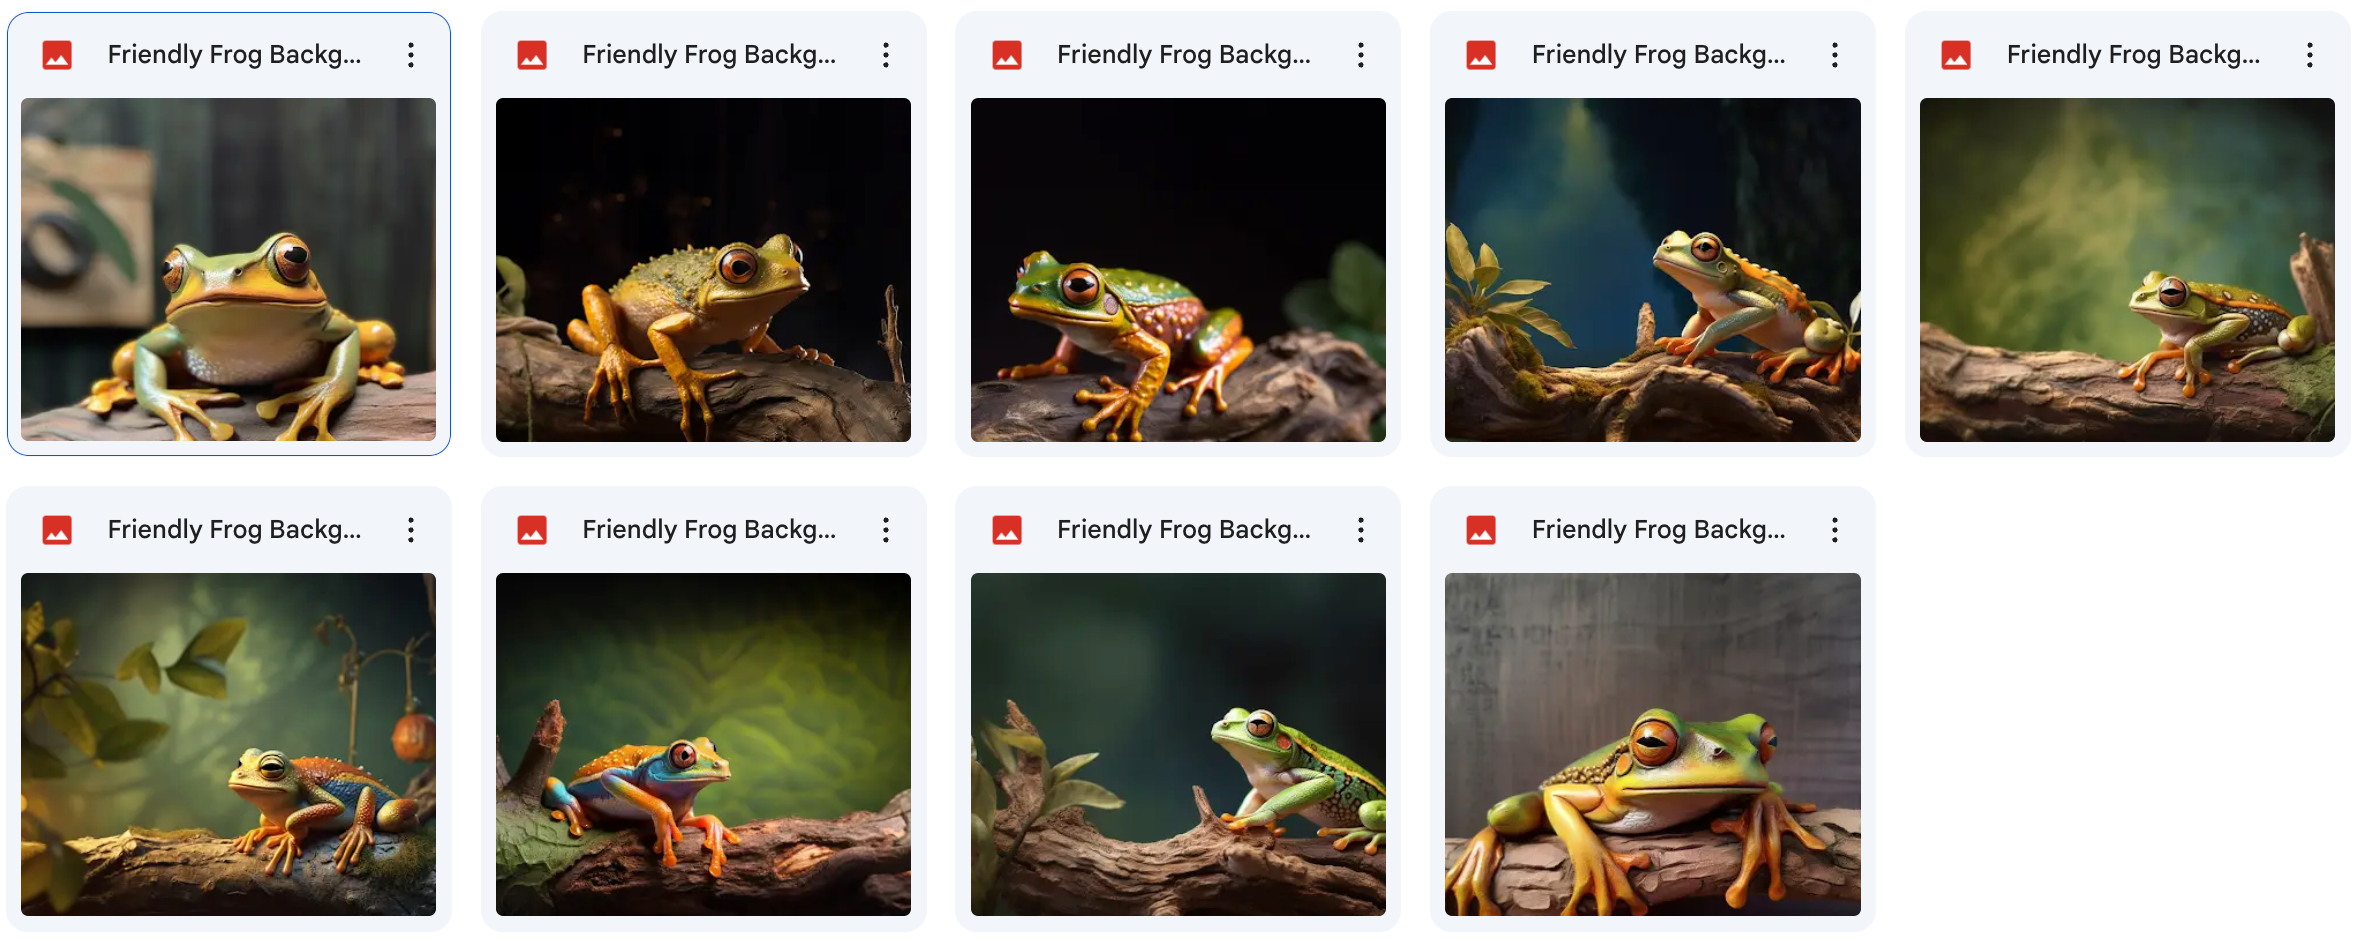Viewport: 2372px width, 940px height.
Task: Click the thumbnail of frog with blue light-beam background
Action: 1652,270
